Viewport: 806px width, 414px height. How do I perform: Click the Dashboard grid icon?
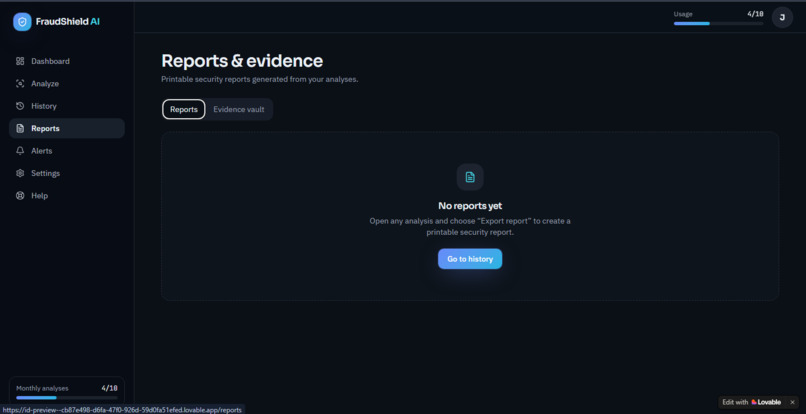click(20, 61)
